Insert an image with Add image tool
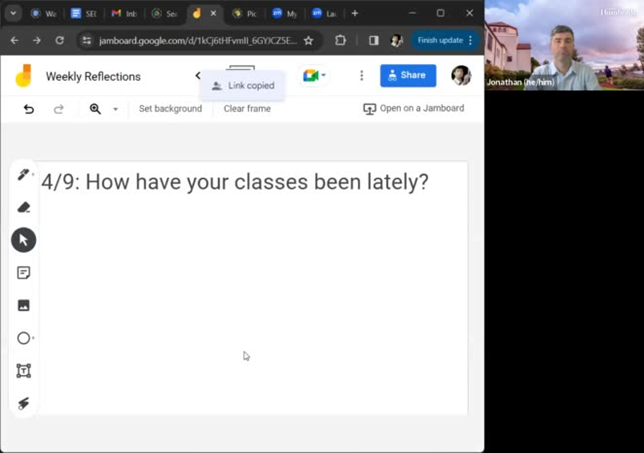The image size is (644, 453). coord(24,305)
